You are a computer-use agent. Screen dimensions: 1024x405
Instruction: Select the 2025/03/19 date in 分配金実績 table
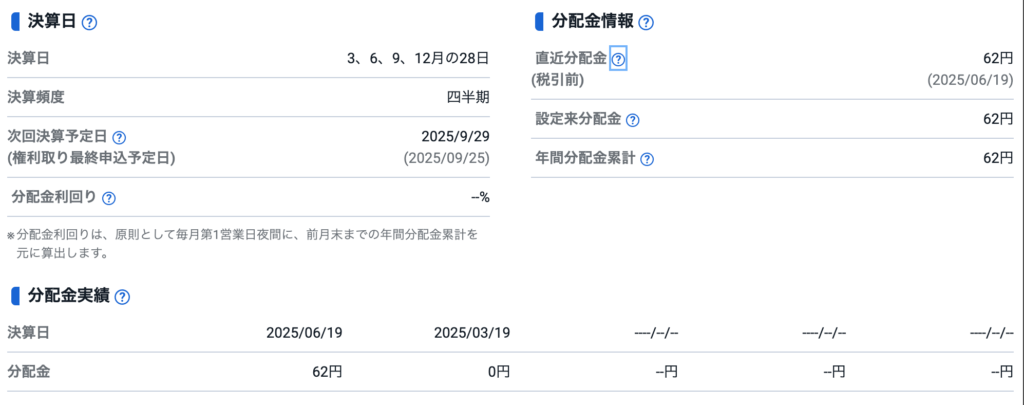(472, 333)
